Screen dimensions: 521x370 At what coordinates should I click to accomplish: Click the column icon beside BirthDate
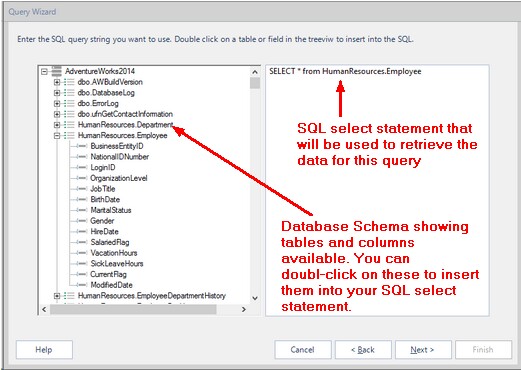tap(82, 199)
